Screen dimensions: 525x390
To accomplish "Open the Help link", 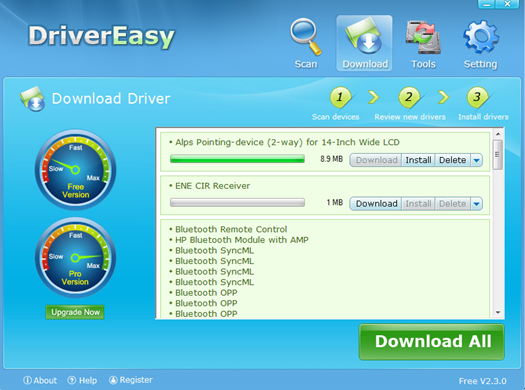I will pos(88,380).
